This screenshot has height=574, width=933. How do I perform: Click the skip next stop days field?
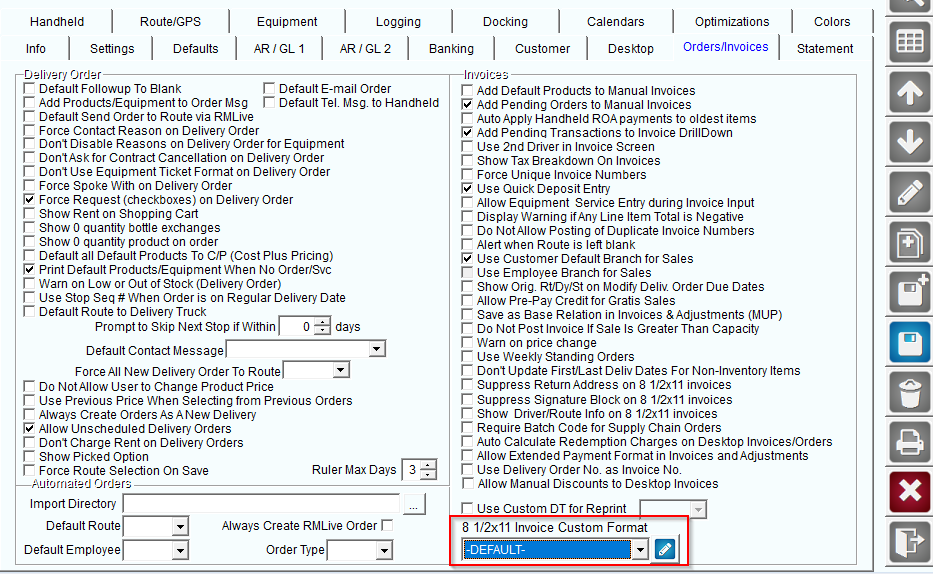298,327
